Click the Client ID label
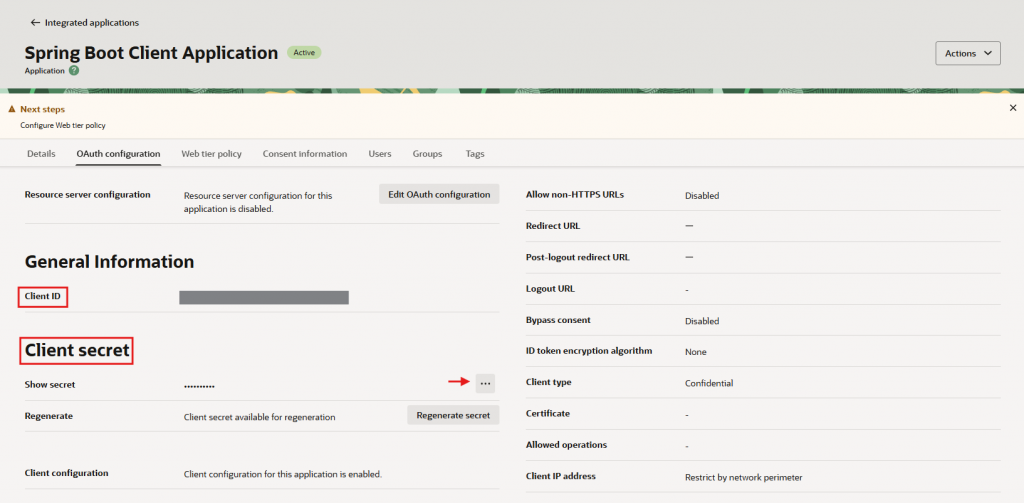 42,296
